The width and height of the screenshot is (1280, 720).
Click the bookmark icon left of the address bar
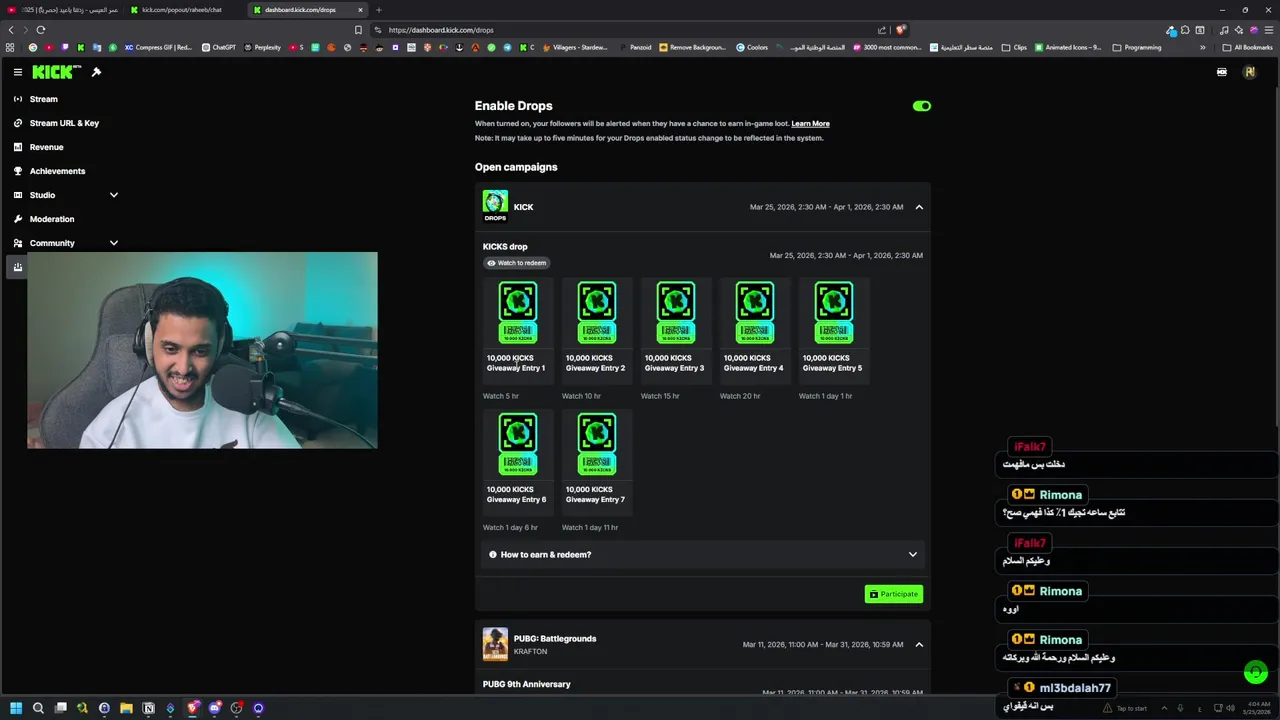coord(358,30)
